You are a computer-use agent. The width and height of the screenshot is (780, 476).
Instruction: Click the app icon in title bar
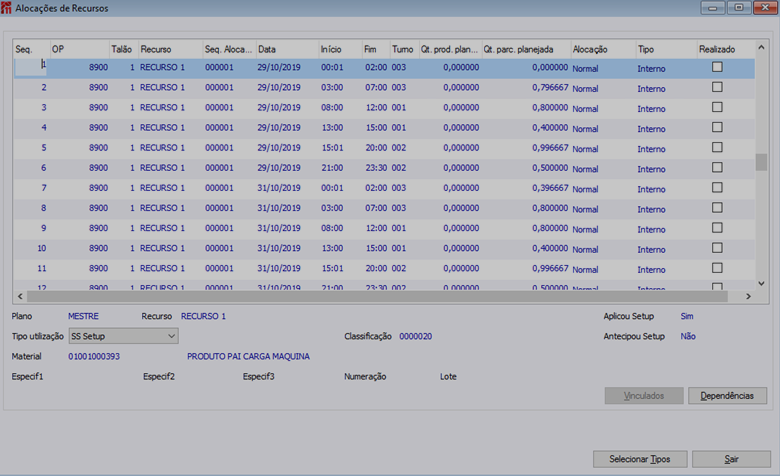(x=6, y=8)
